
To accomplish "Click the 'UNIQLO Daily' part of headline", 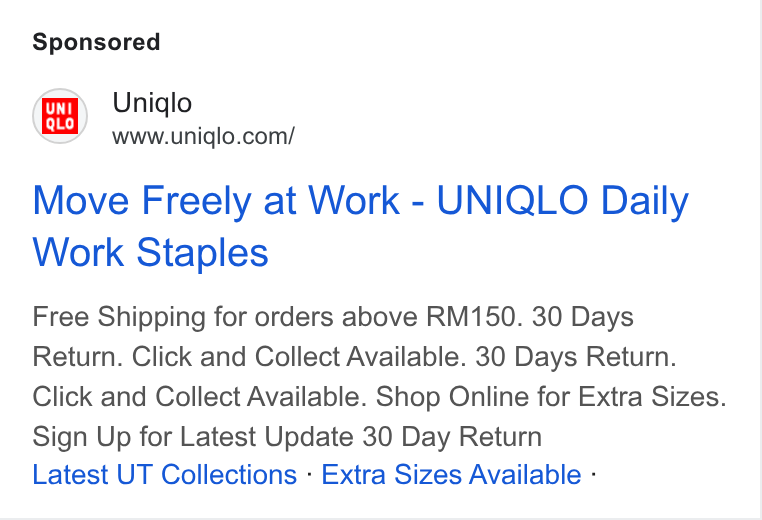I will (x=563, y=201).
